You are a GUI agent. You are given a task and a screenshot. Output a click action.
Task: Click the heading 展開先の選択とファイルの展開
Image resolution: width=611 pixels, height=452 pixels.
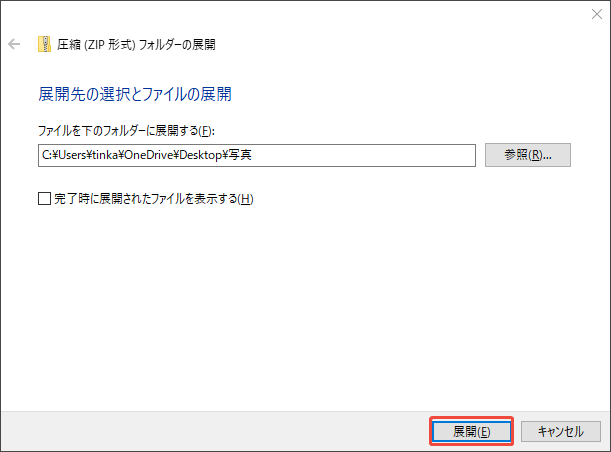coord(135,94)
